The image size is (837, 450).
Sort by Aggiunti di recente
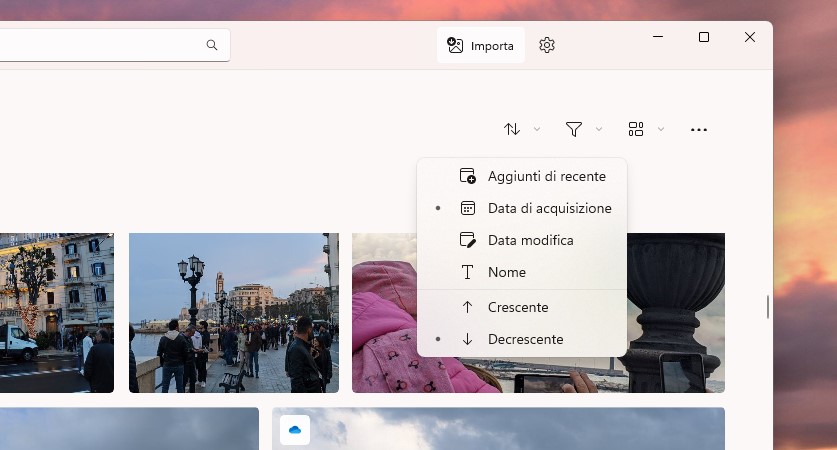522,176
